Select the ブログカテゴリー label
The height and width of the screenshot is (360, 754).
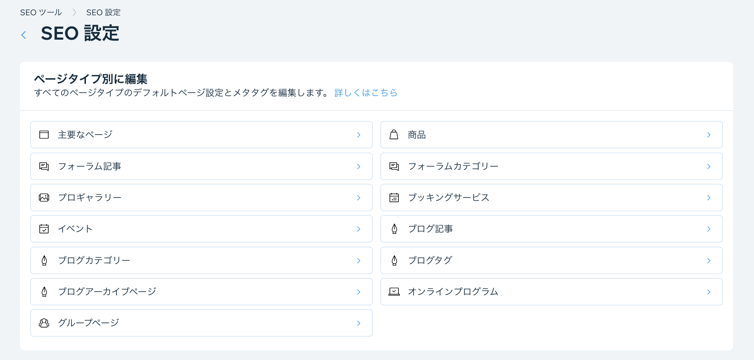94,261
